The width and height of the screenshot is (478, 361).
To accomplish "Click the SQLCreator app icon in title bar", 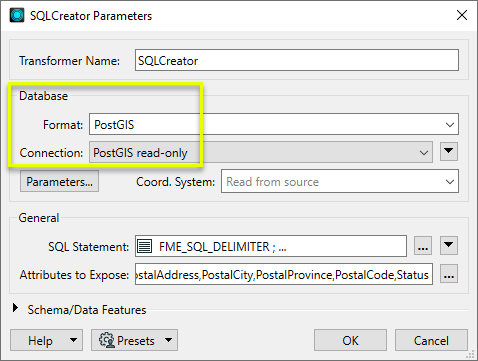I will pos(17,15).
